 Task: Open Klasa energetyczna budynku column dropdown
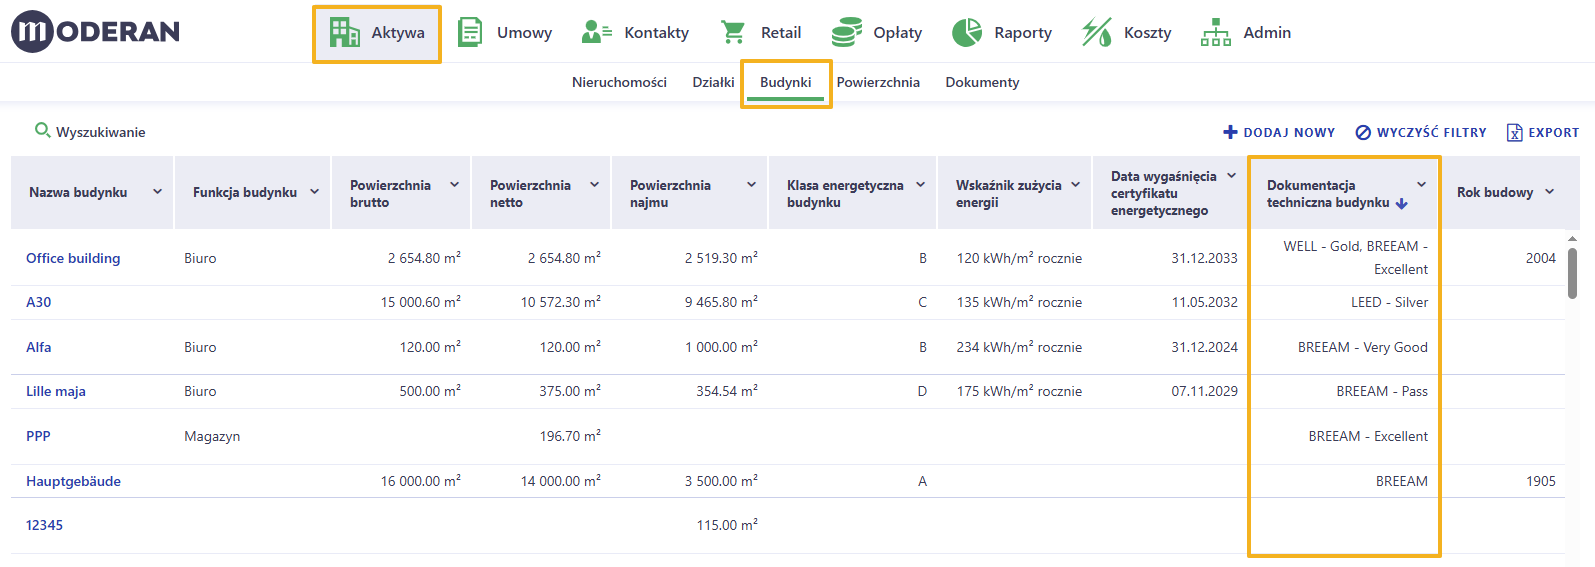pyautogui.click(x=920, y=184)
